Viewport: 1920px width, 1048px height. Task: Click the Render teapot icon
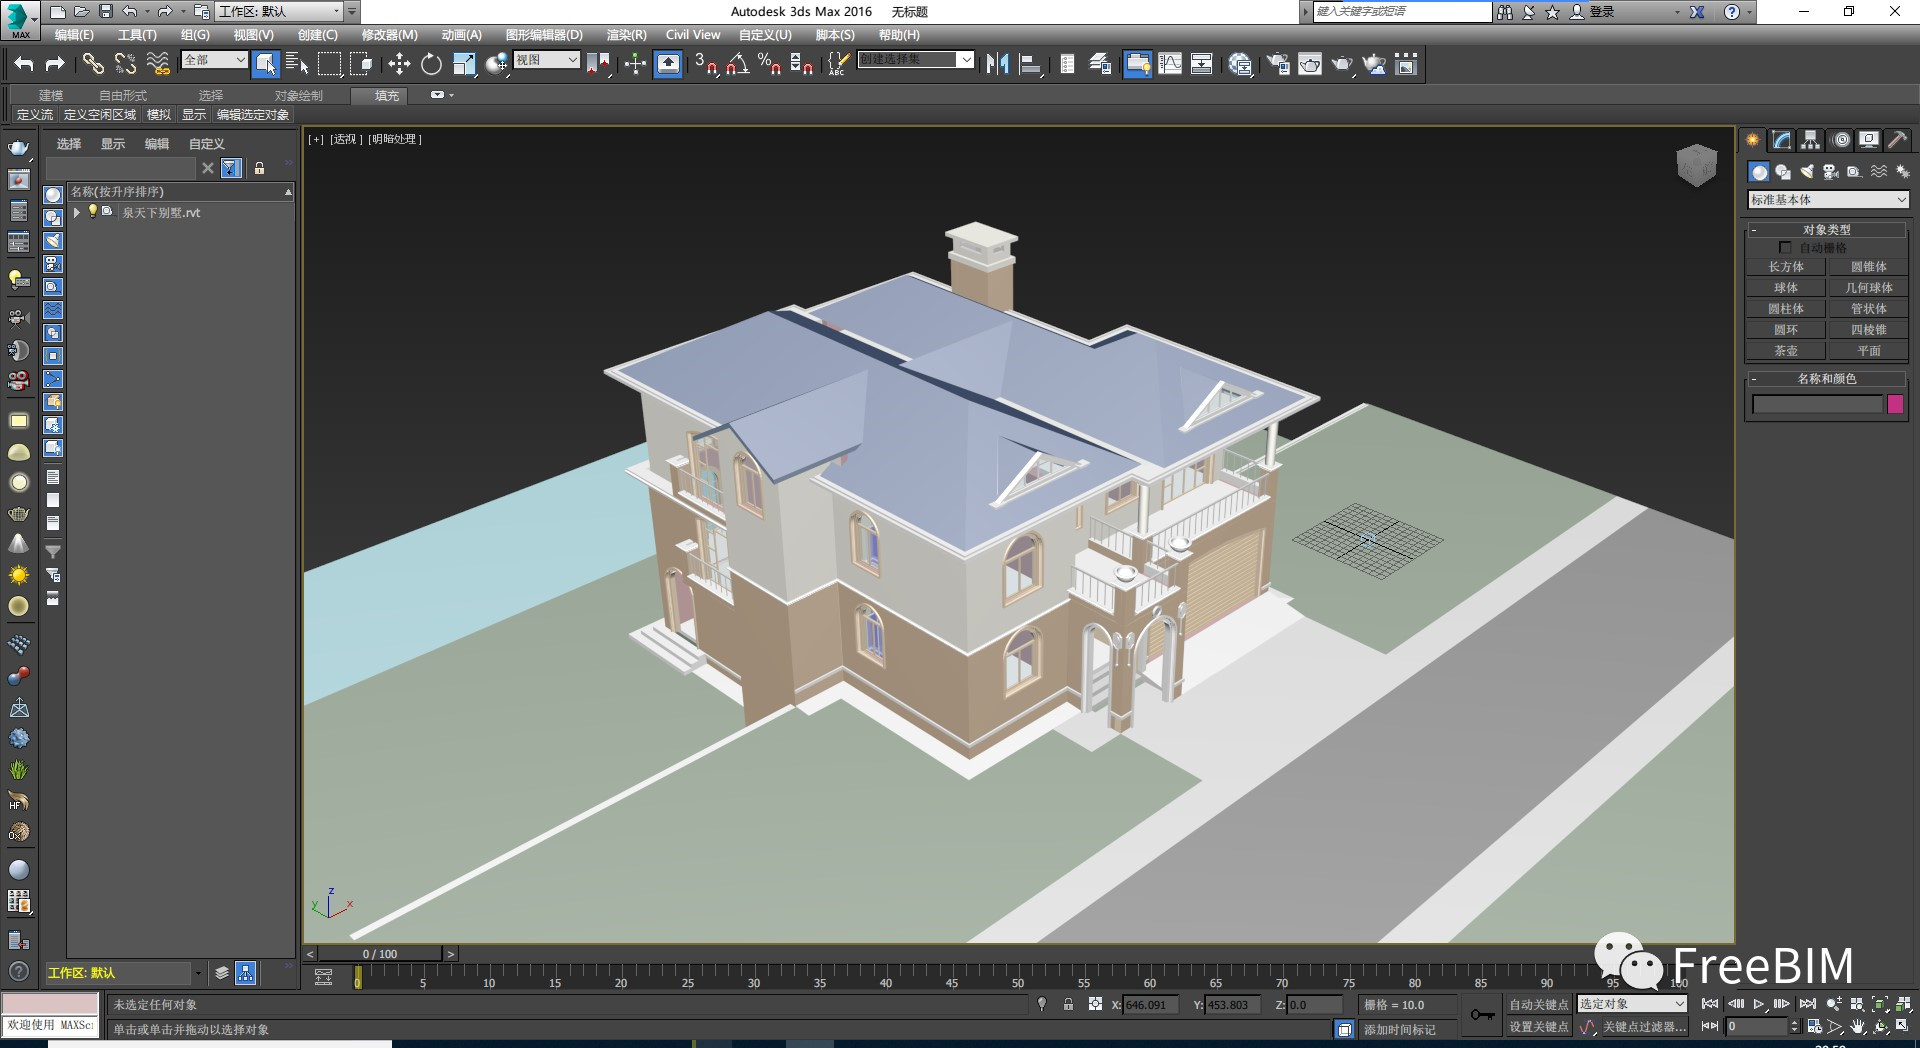[x=1342, y=65]
